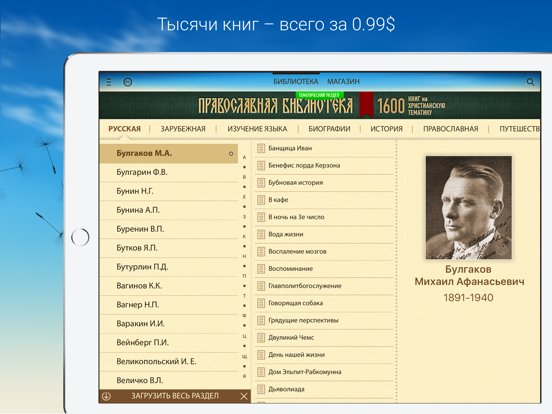Viewport: 552px width, 414px height.
Task: Click red bookmark ribbon in banner
Action: click(366, 104)
